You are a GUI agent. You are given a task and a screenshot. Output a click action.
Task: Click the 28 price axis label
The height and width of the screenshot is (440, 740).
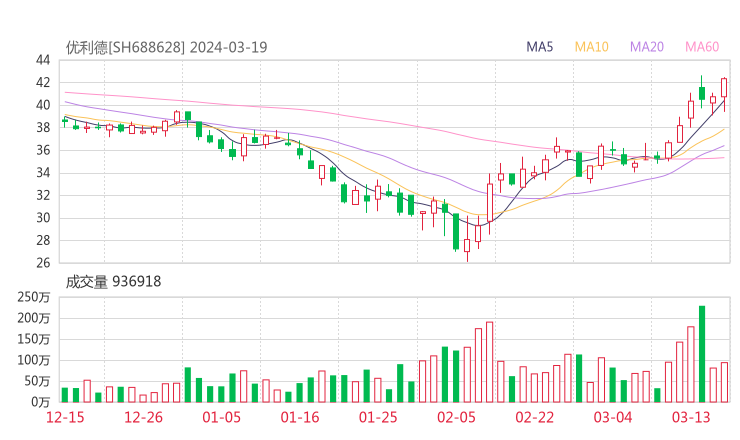(43, 240)
